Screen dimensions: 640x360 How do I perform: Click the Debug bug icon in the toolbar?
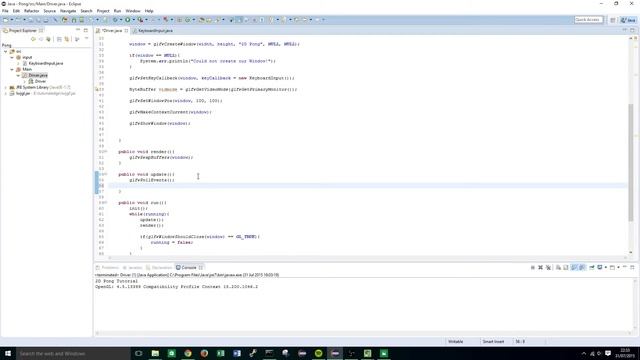coord(116,20)
